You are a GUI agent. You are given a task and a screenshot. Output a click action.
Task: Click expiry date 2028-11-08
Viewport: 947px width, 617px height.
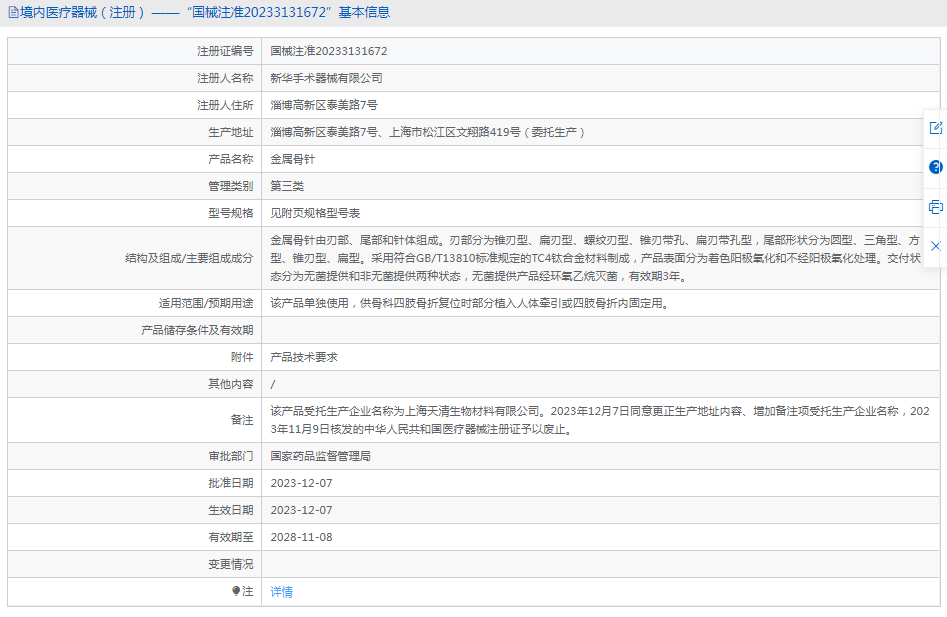click(301, 537)
